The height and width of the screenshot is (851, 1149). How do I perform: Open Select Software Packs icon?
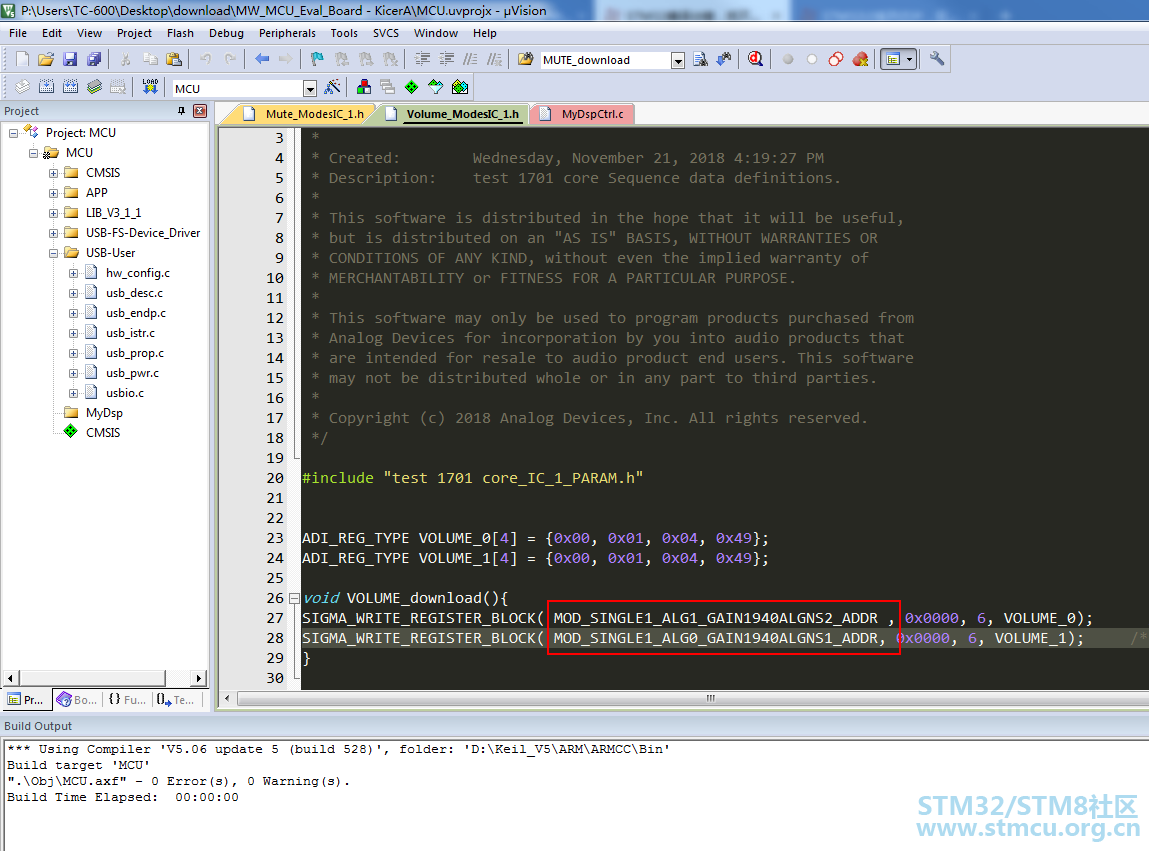point(436,87)
